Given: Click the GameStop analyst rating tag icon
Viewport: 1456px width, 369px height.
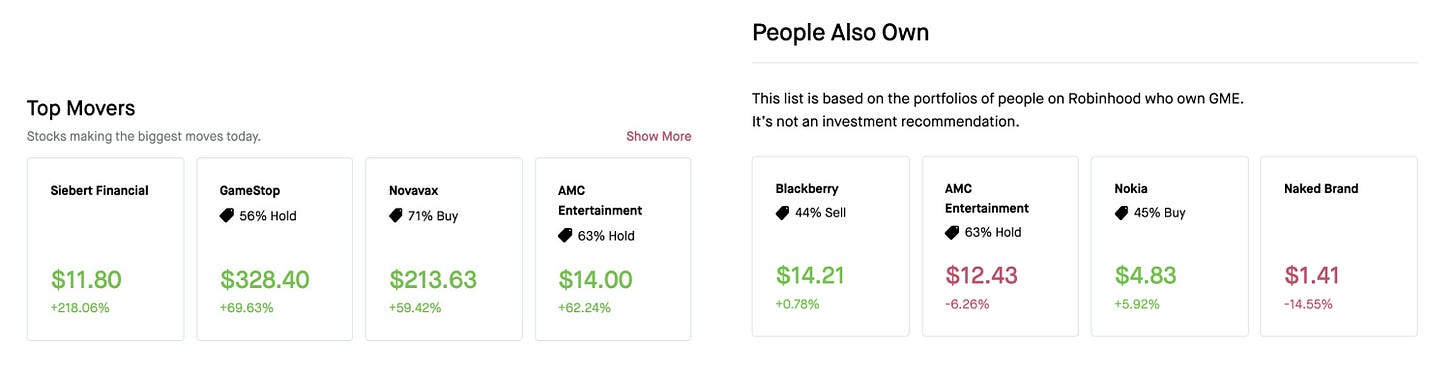Looking at the screenshot, I should pos(227,215).
